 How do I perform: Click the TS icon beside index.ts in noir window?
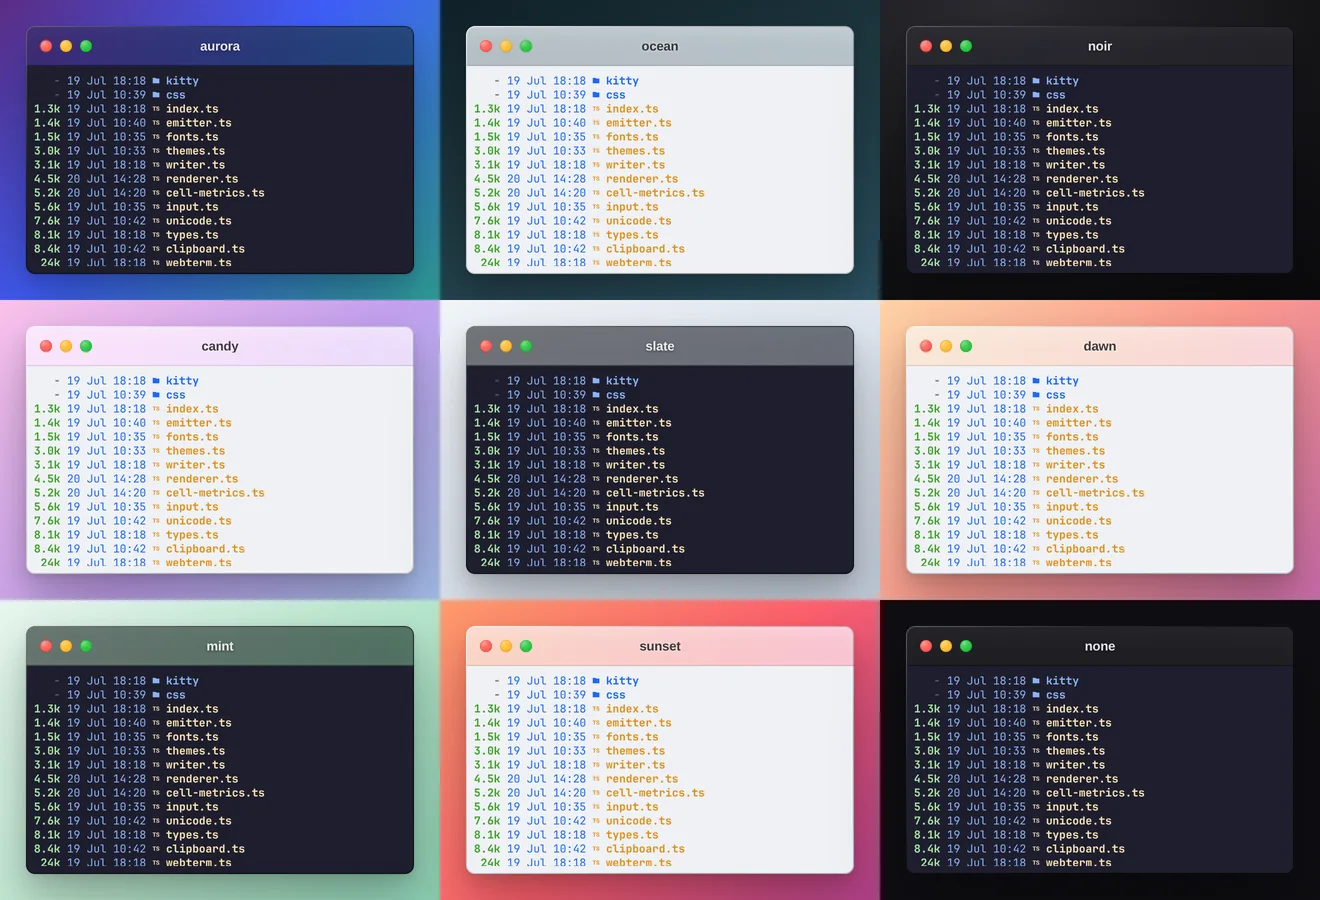click(1036, 109)
